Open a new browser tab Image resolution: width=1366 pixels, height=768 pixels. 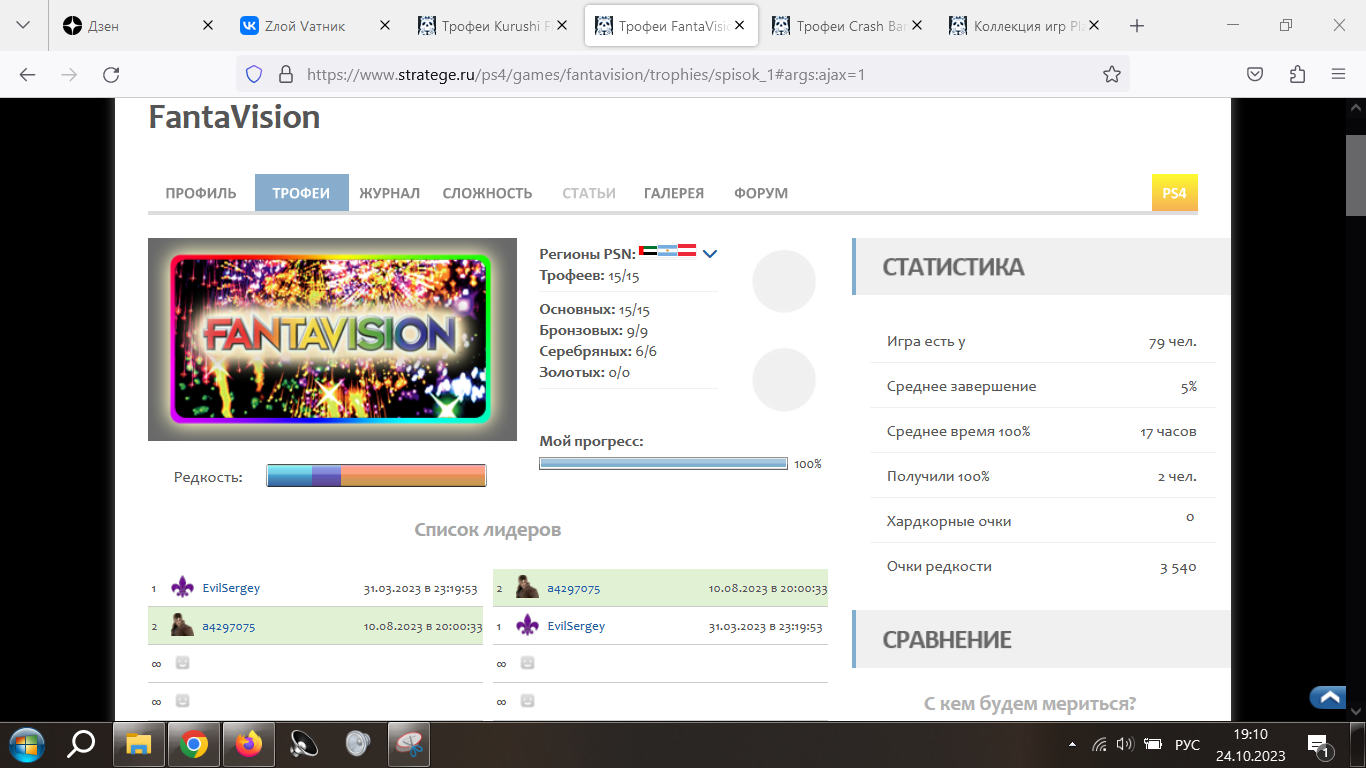point(1136,27)
